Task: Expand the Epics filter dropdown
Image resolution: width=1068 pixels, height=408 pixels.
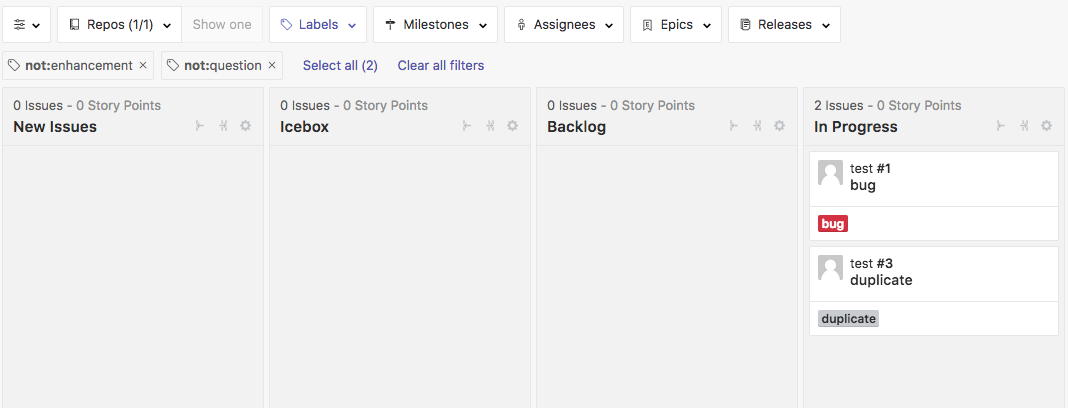Action: coord(676,25)
